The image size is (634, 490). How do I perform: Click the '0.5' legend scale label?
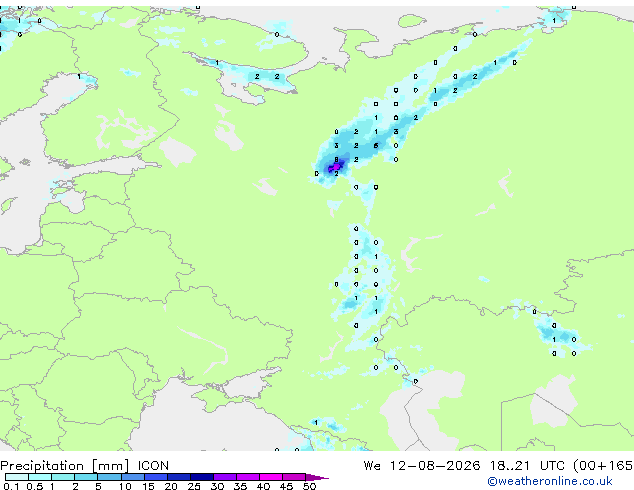pos(34,486)
